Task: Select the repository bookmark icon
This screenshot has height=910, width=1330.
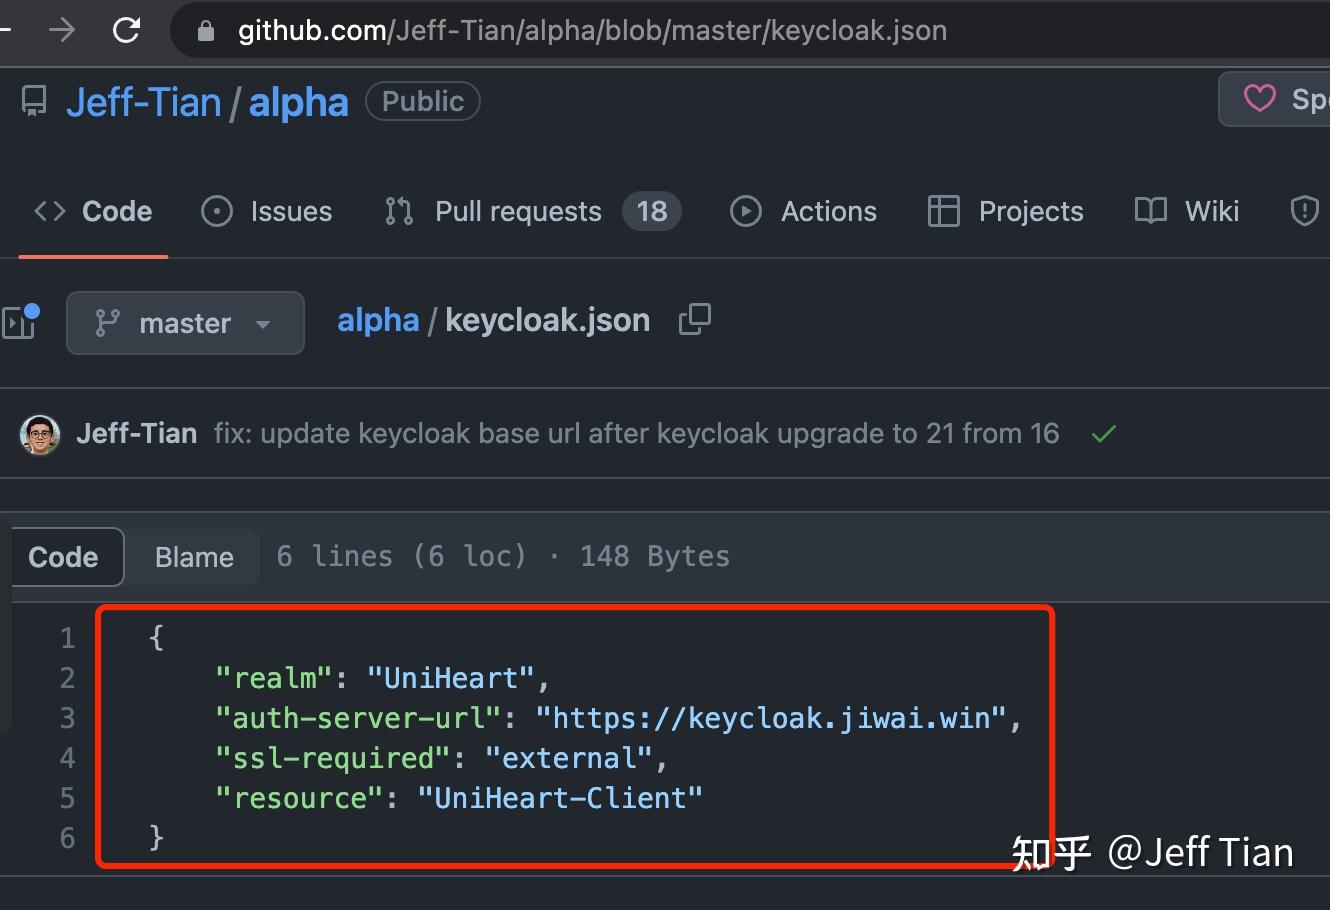Action: [33, 100]
